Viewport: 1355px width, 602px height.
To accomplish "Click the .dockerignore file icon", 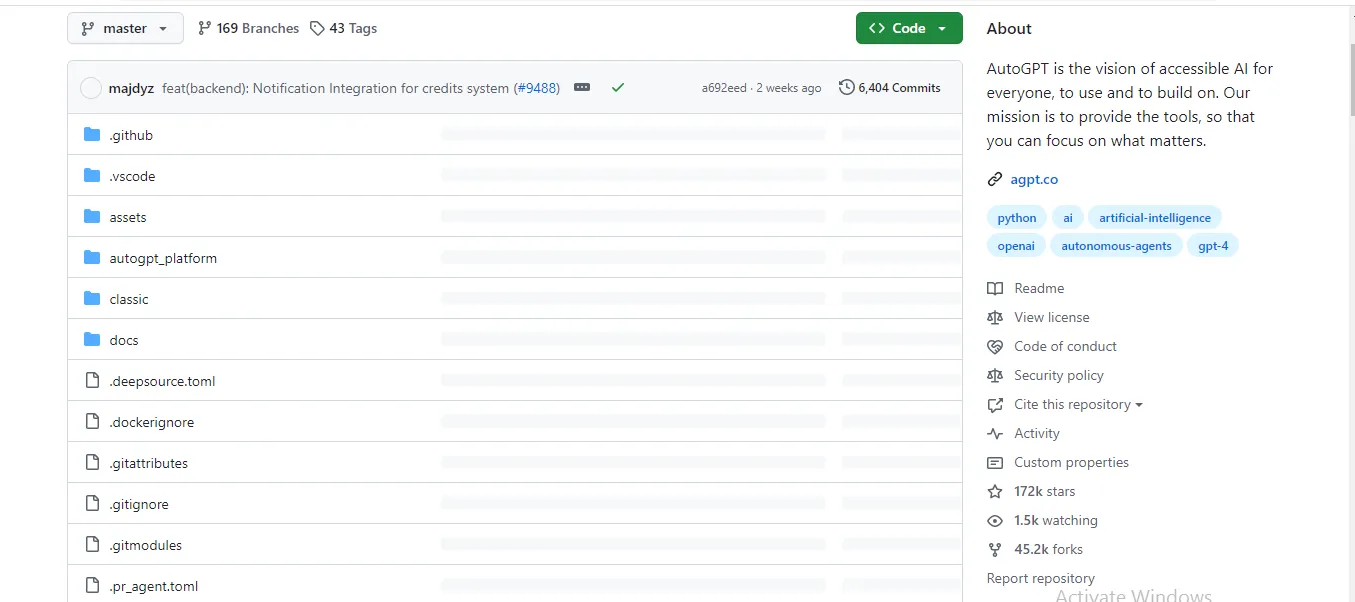I will coord(92,421).
